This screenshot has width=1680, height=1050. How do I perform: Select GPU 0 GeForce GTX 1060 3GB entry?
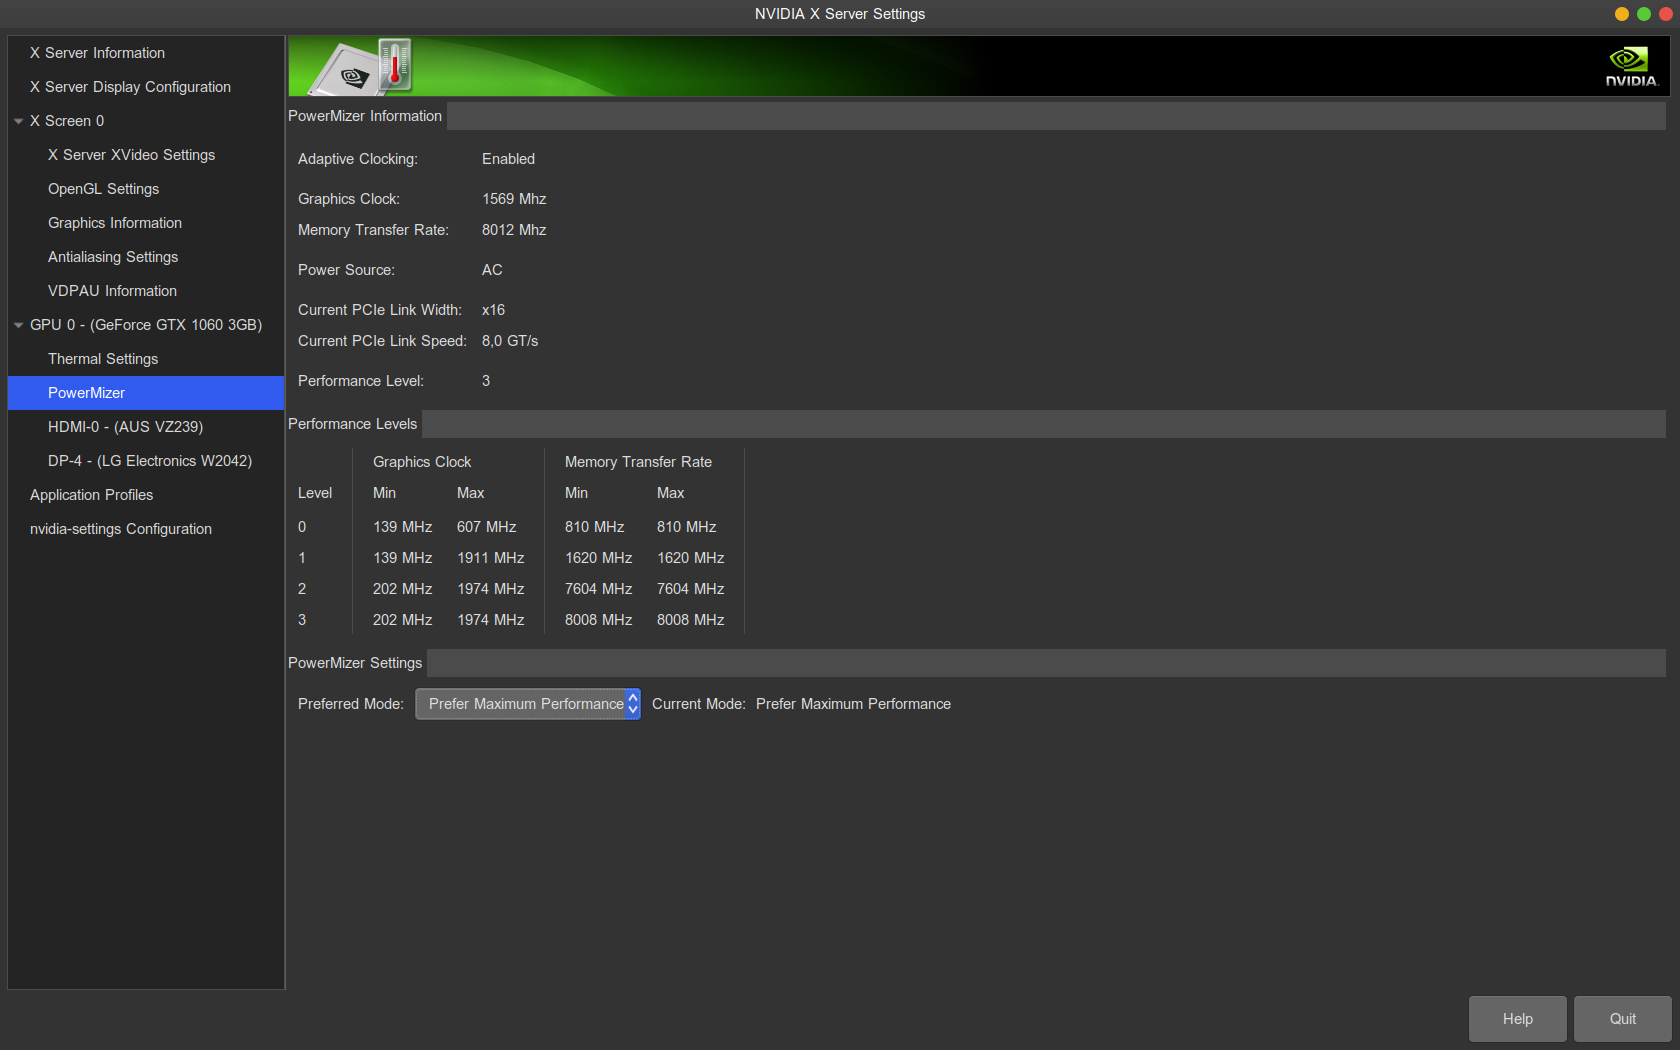[x=146, y=325]
